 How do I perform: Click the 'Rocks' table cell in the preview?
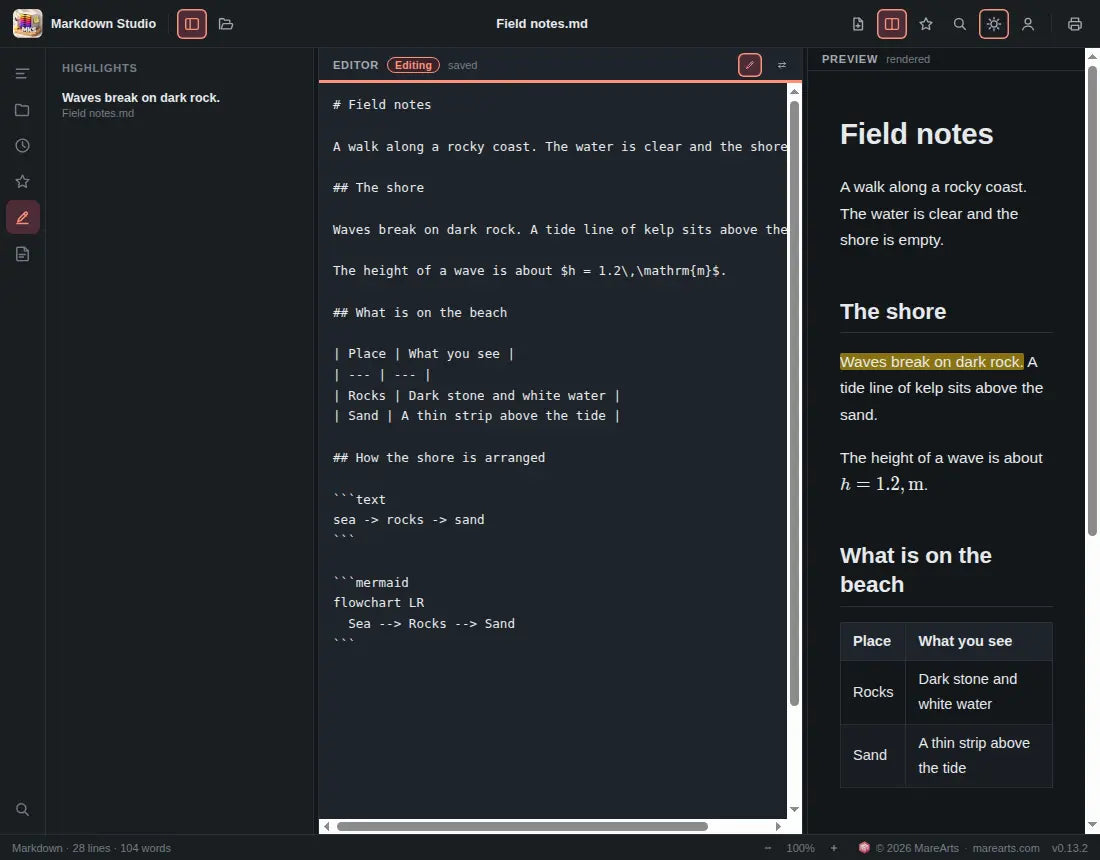[873, 692]
